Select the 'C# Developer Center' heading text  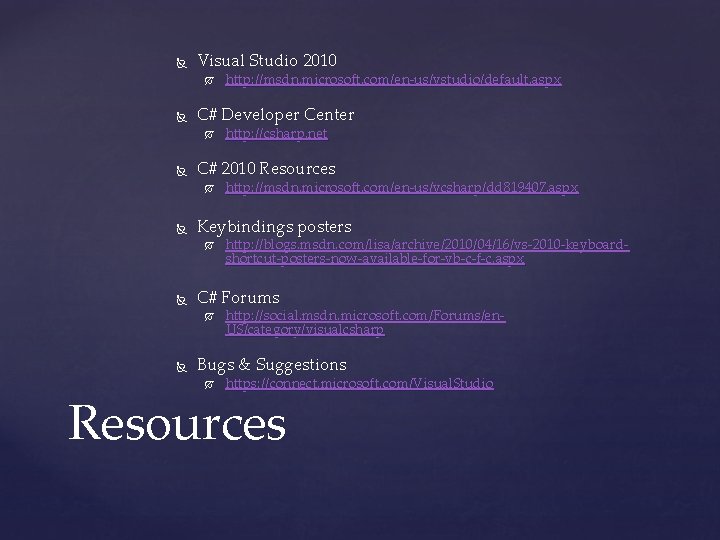tap(276, 115)
